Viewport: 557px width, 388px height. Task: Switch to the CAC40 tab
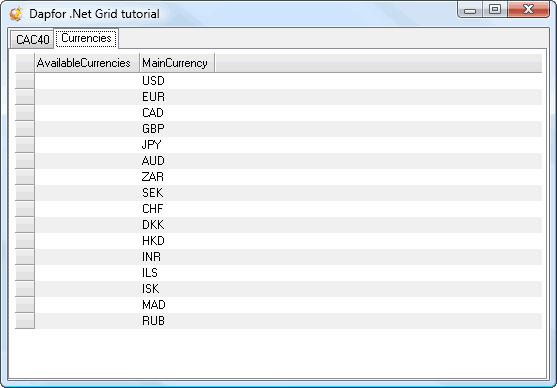pos(32,39)
